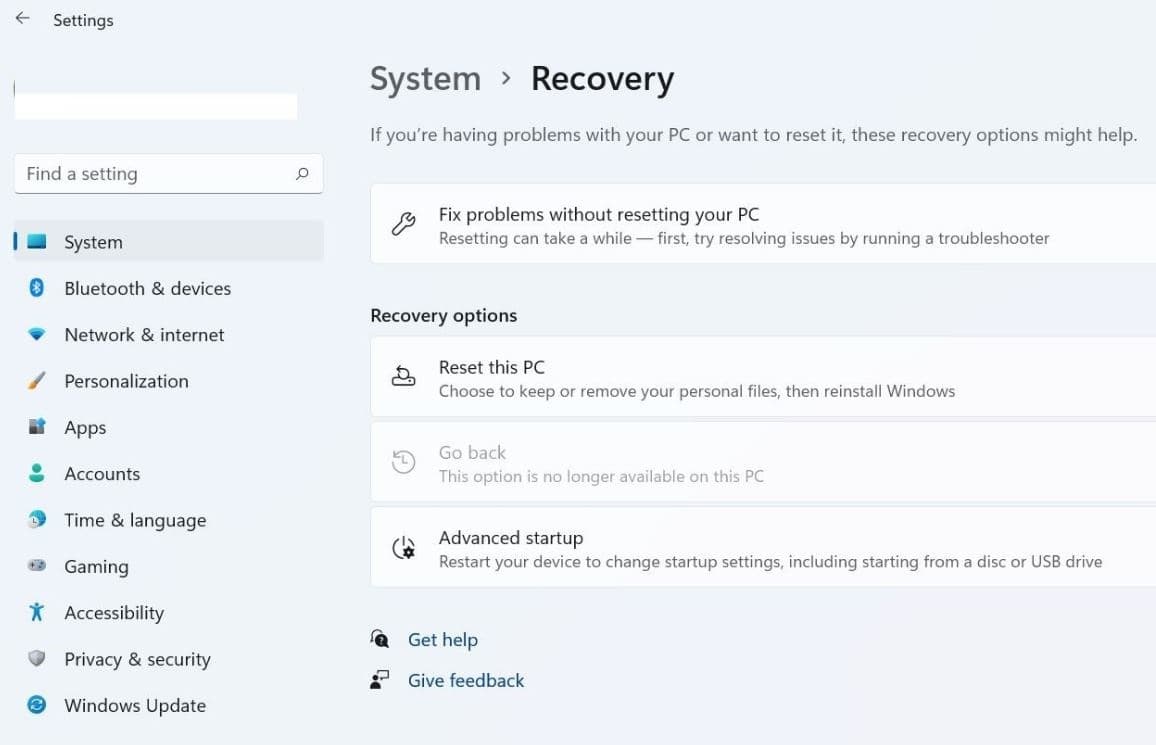Click the back arrow in Settings header

click(x=22, y=19)
